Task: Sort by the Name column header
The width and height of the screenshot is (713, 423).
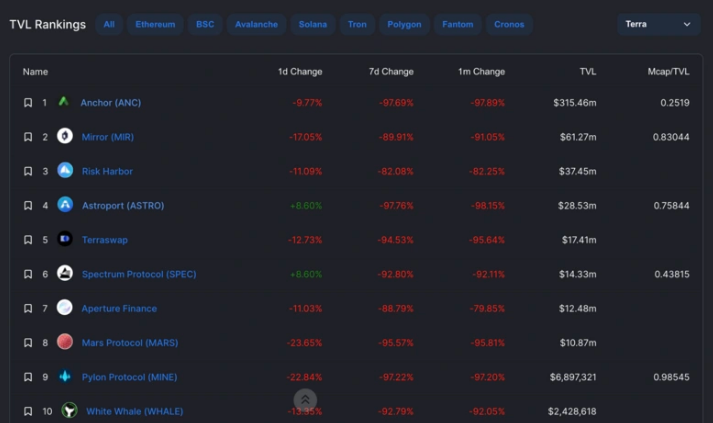Action: coord(35,72)
